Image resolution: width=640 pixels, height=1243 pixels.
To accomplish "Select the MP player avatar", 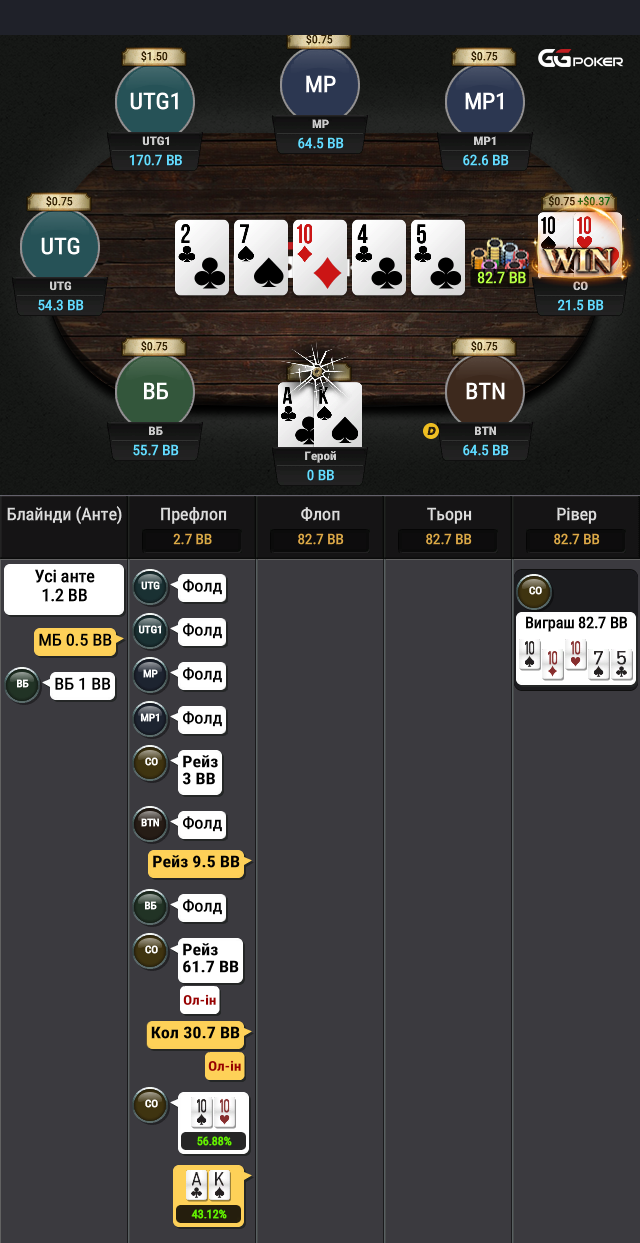I will pyautogui.click(x=320, y=84).
